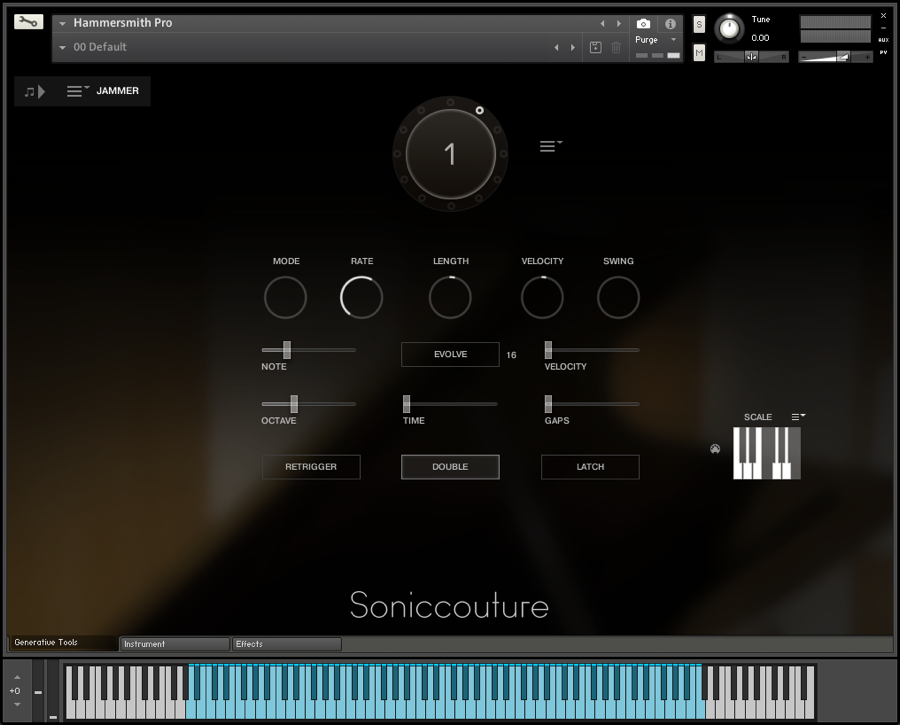This screenshot has width=900, height=725.
Task: Enable the LATCH toggle
Action: pyautogui.click(x=590, y=467)
